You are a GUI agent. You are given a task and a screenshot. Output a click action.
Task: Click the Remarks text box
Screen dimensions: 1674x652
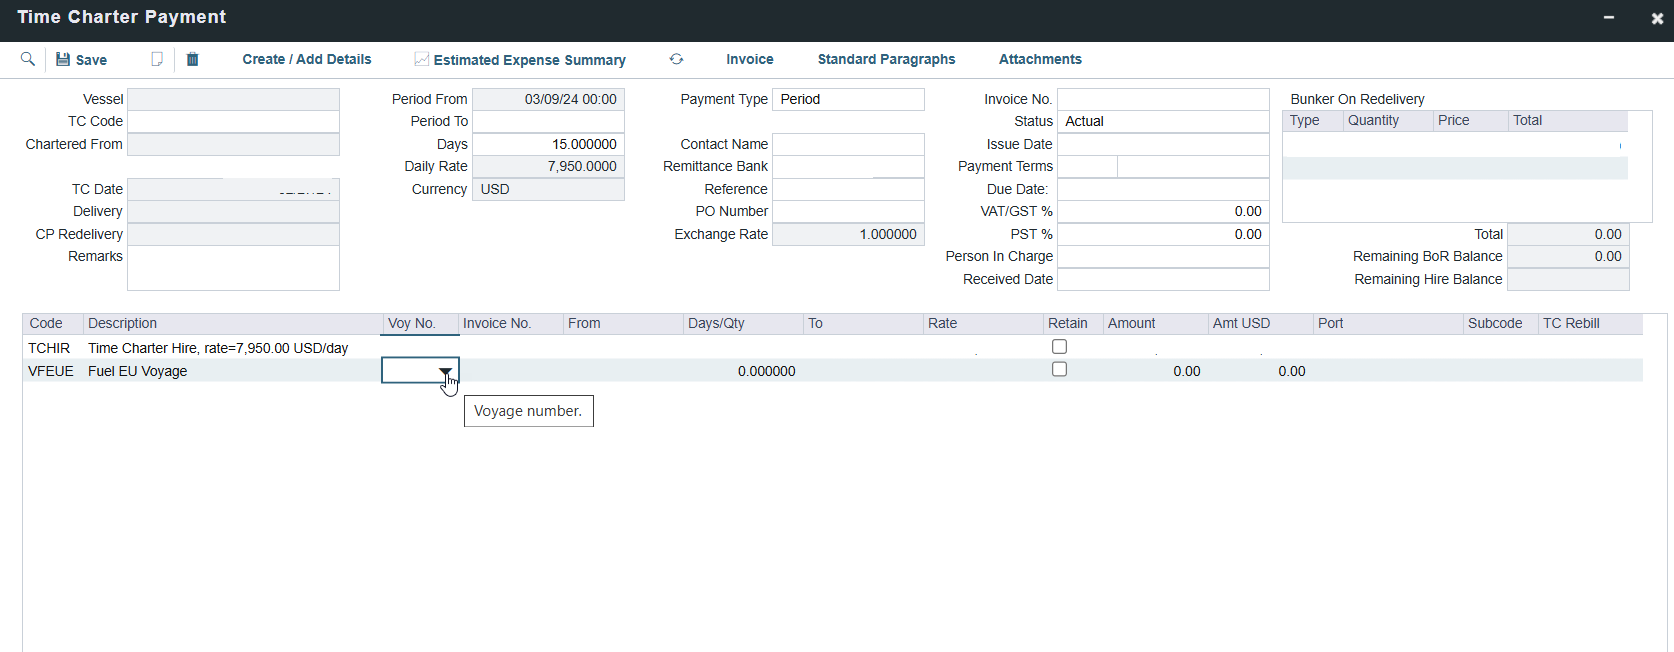click(233, 268)
